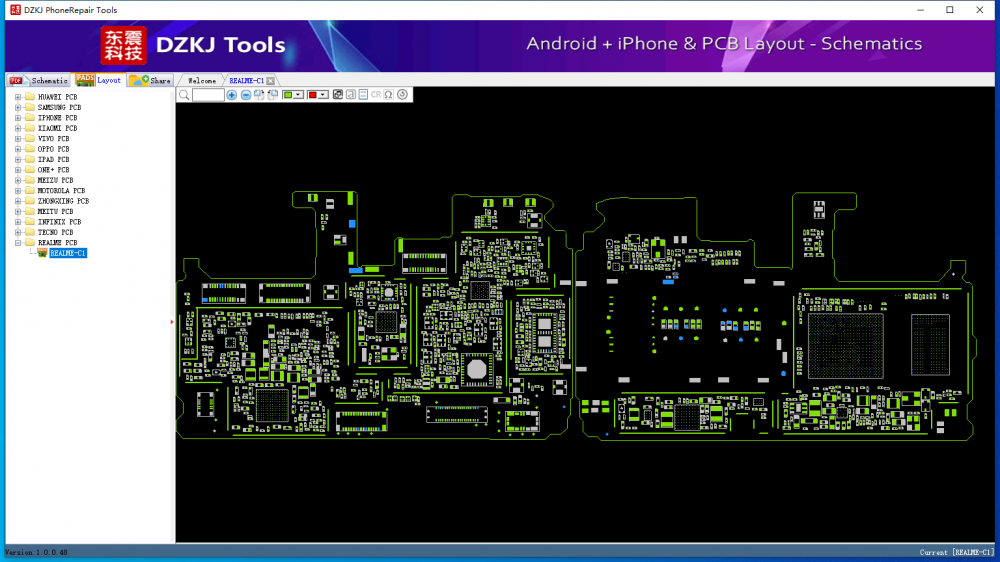Open the green color dropdown

click(x=298, y=95)
